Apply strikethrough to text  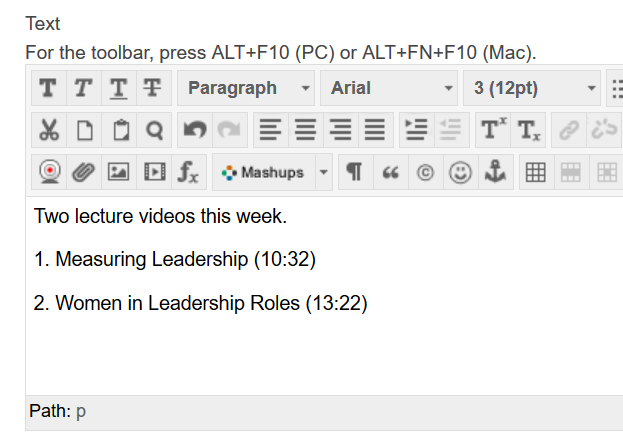[152, 88]
